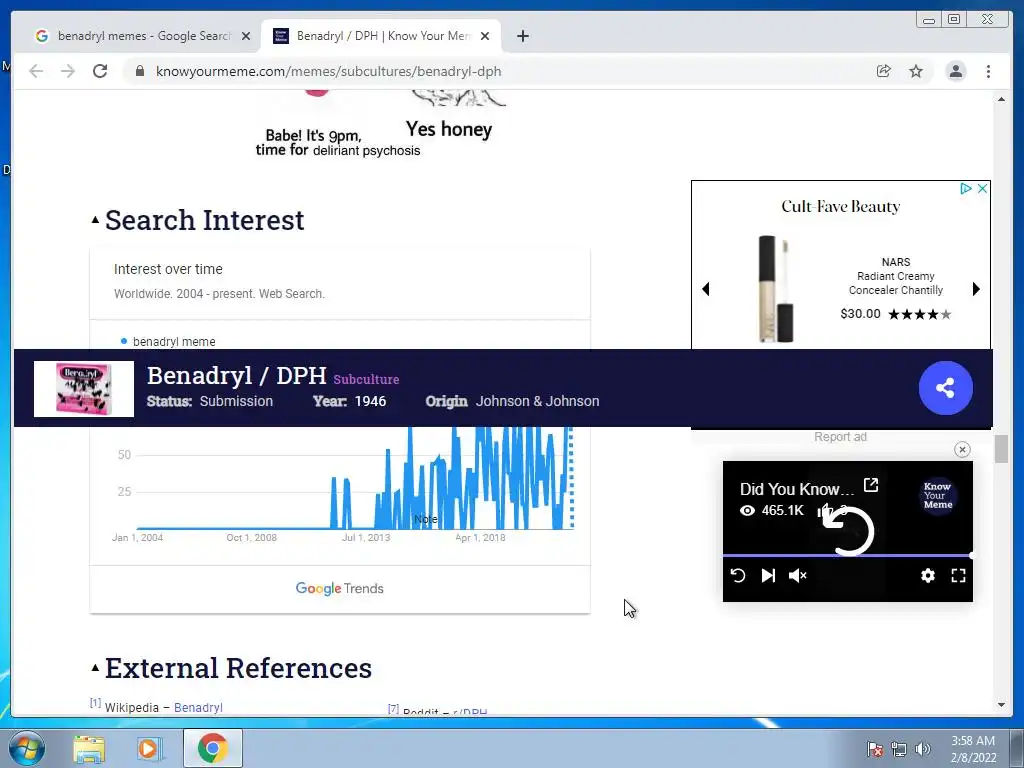This screenshot has height=768, width=1024.
Task: Close the Cult-Fave Beauty ad
Action: 982,189
